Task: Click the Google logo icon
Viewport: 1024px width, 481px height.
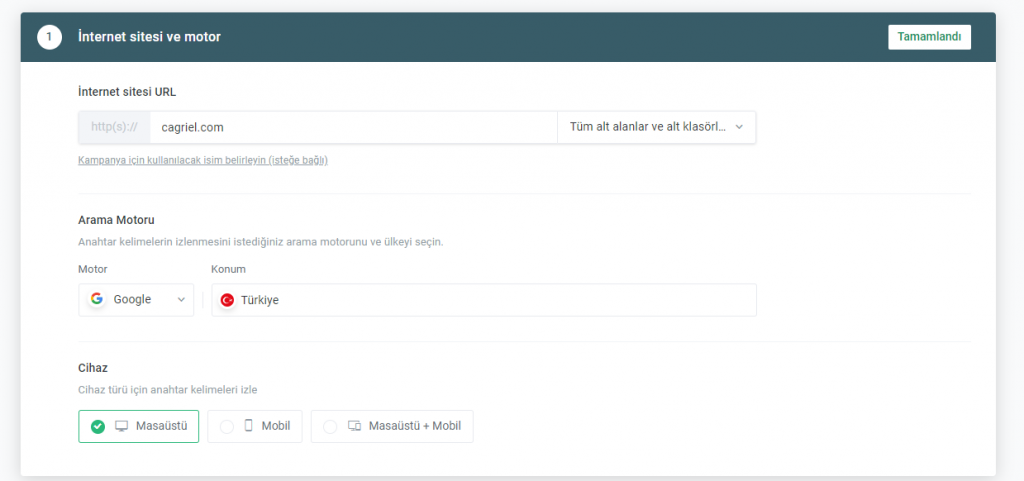Action: point(97,299)
